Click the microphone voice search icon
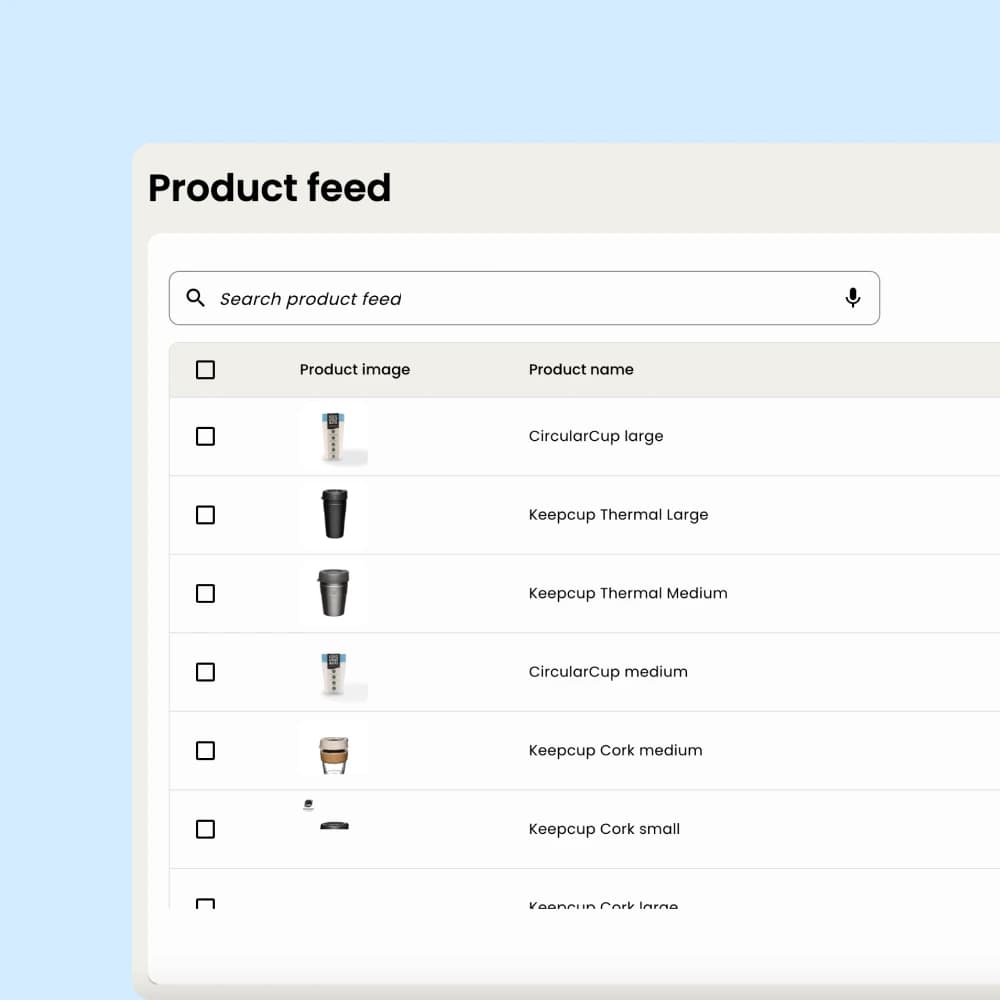This screenshot has height=1000, width=1000. tap(853, 297)
